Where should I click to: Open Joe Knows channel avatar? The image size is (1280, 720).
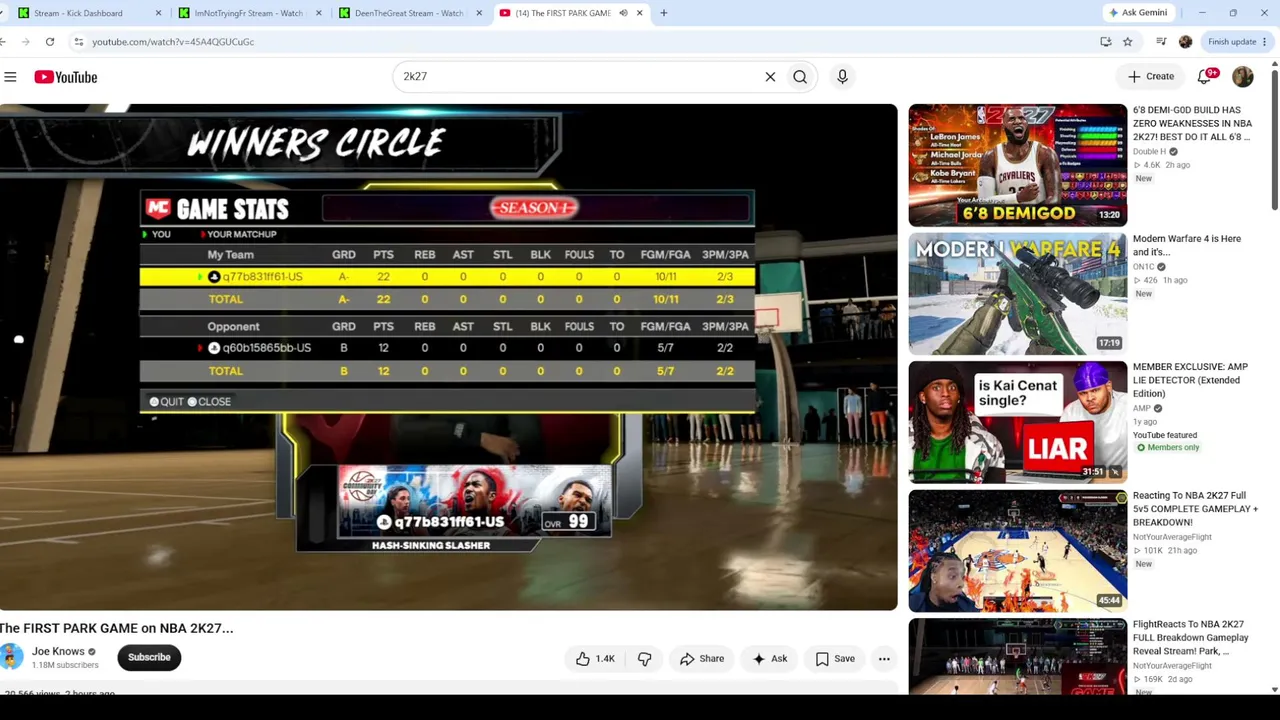(11, 657)
